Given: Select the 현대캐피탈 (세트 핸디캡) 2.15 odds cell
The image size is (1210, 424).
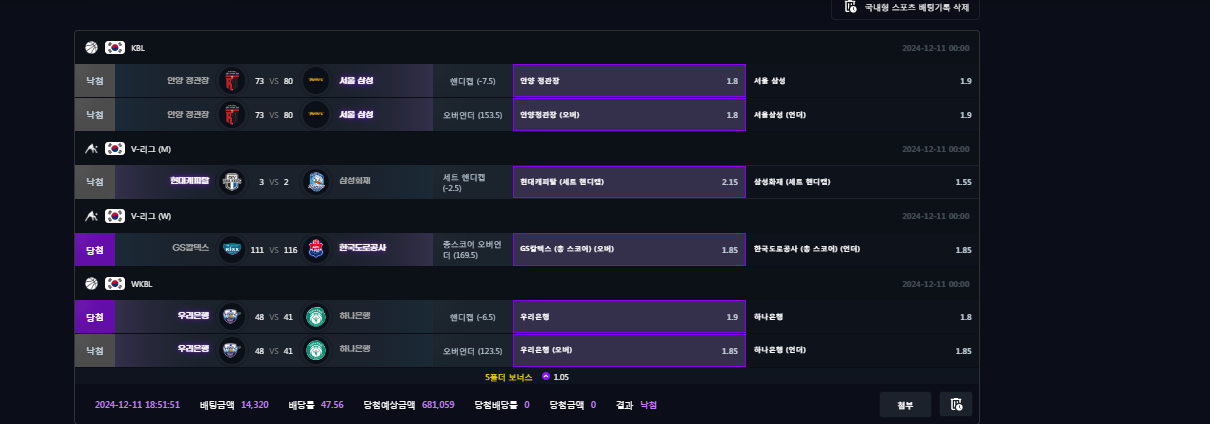Looking at the screenshot, I should pyautogui.click(x=629, y=182).
